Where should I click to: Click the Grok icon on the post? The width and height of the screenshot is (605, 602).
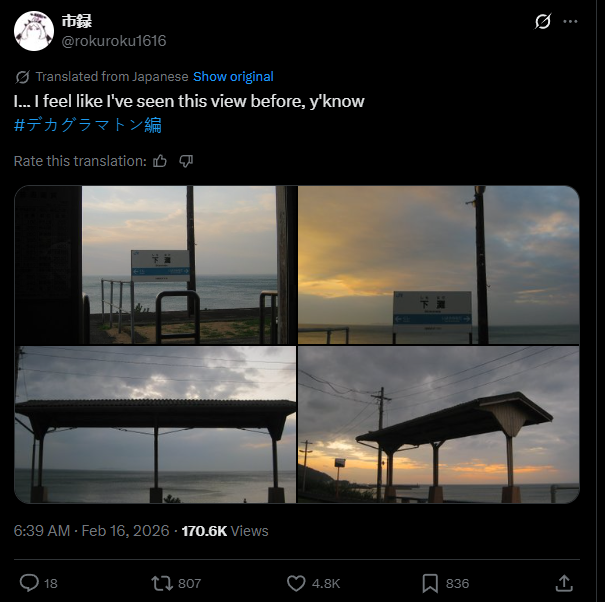pos(543,21)
